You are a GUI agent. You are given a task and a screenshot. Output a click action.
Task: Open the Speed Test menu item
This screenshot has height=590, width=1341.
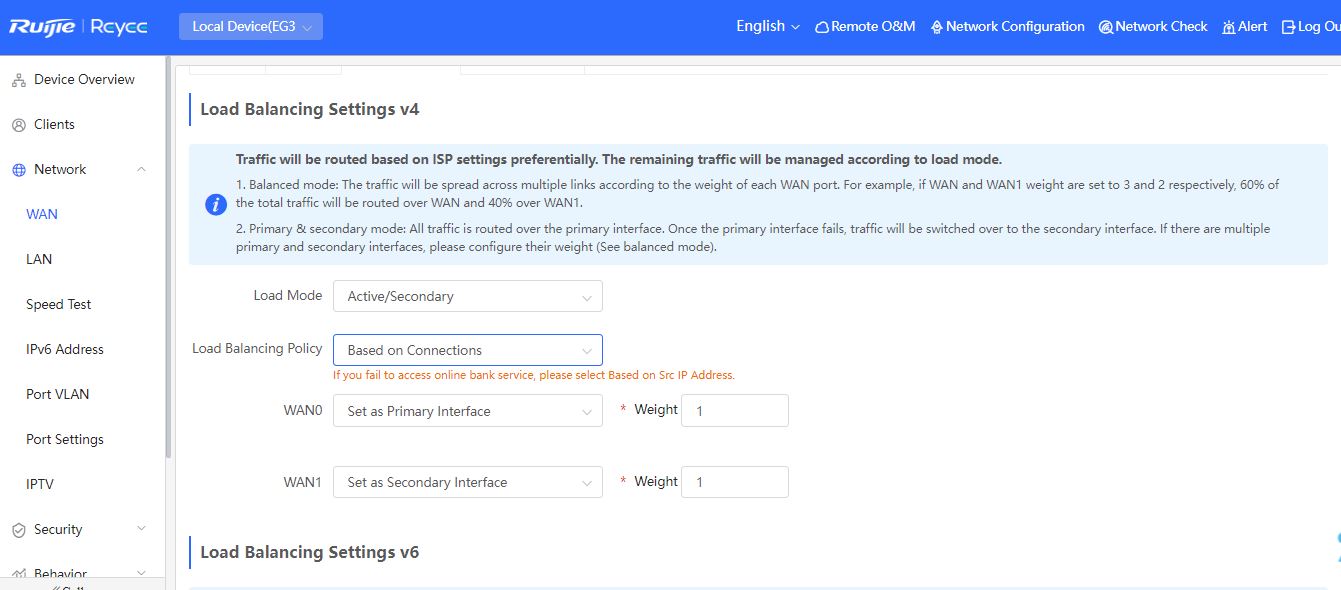59,304
